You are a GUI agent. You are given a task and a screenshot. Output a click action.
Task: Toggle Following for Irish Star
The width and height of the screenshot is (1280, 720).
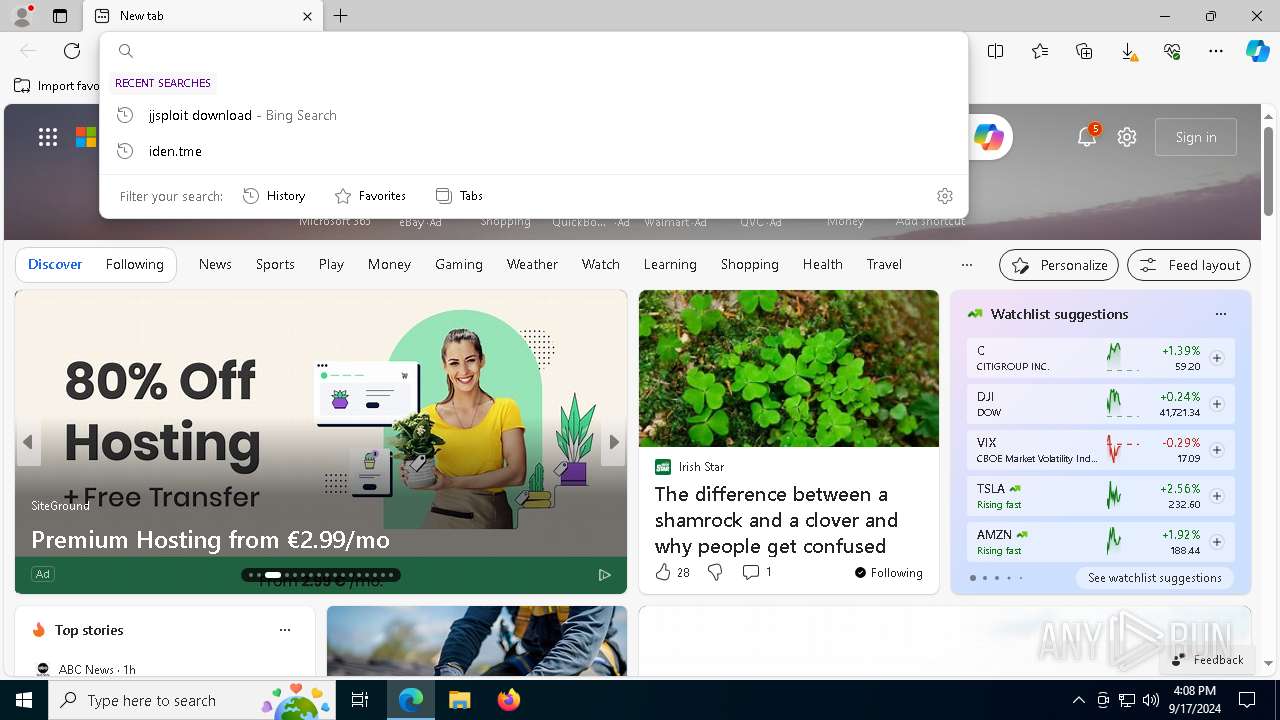888,573
